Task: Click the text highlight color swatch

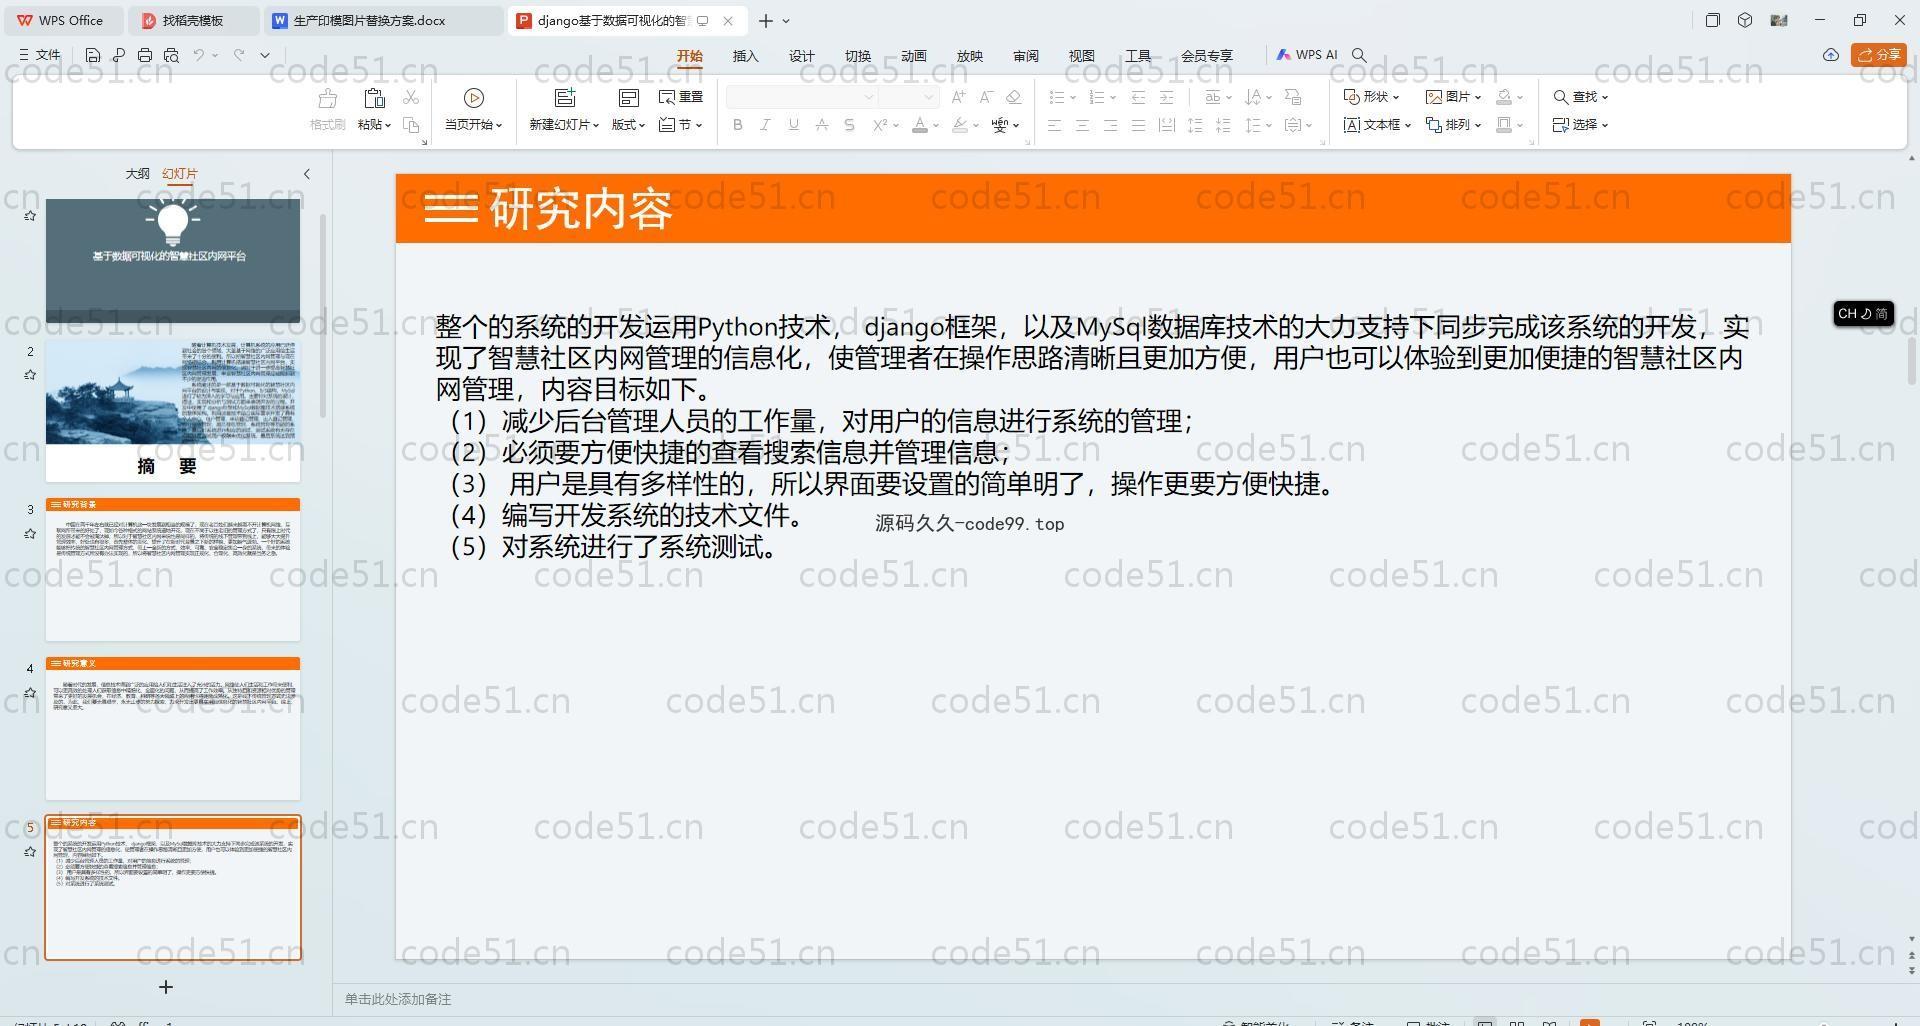Action: click(x=960, y=125)
